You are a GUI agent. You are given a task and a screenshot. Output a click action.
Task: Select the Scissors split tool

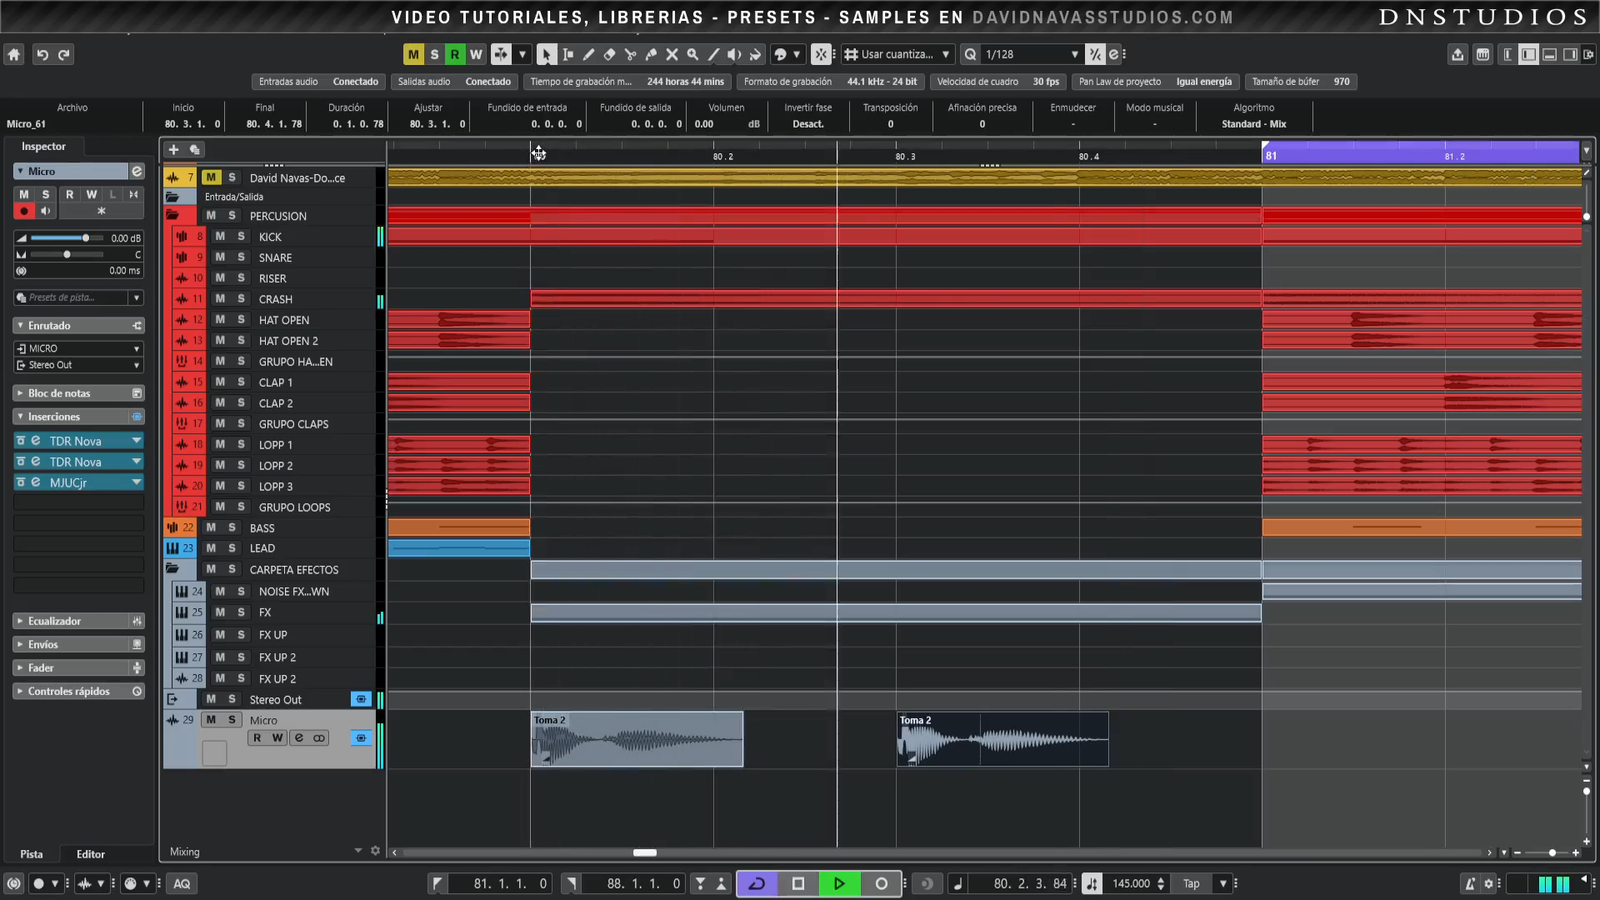point(630,55)
